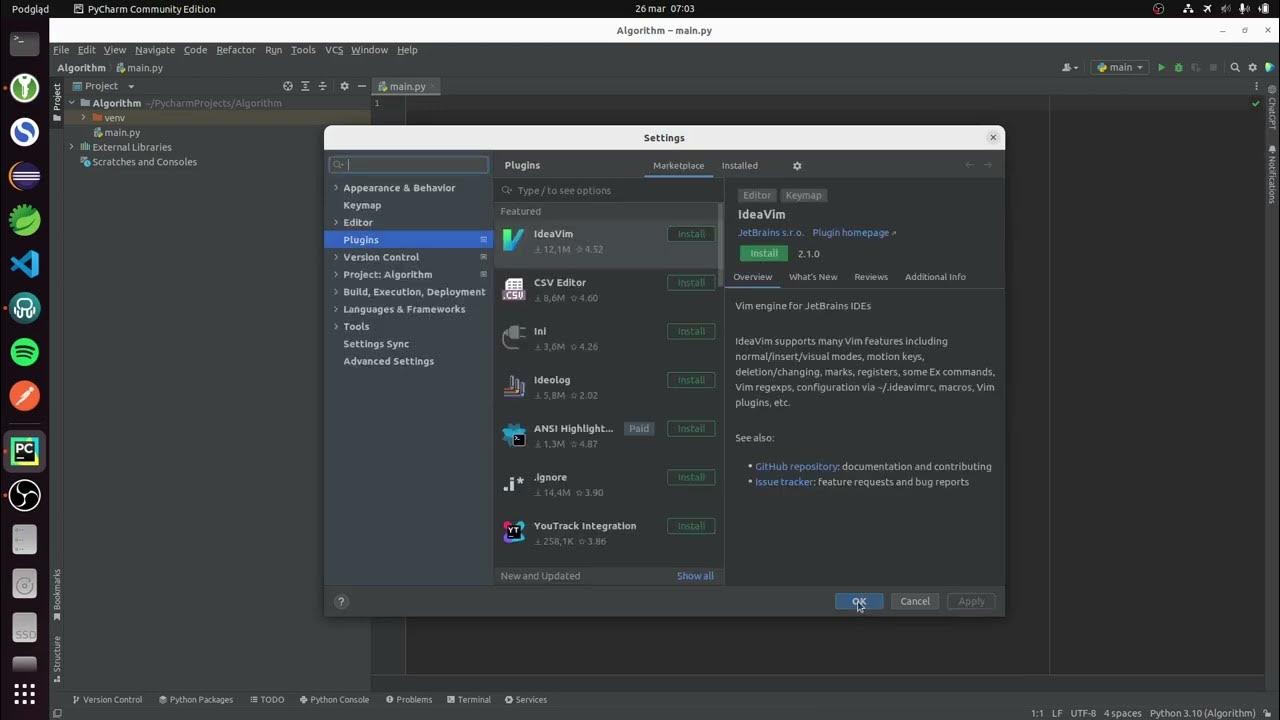The width and height of the screenshot is (1280, 720).
Task: Open IDE settings gear in the top-right toolbar
Action: pos(1252,68)
